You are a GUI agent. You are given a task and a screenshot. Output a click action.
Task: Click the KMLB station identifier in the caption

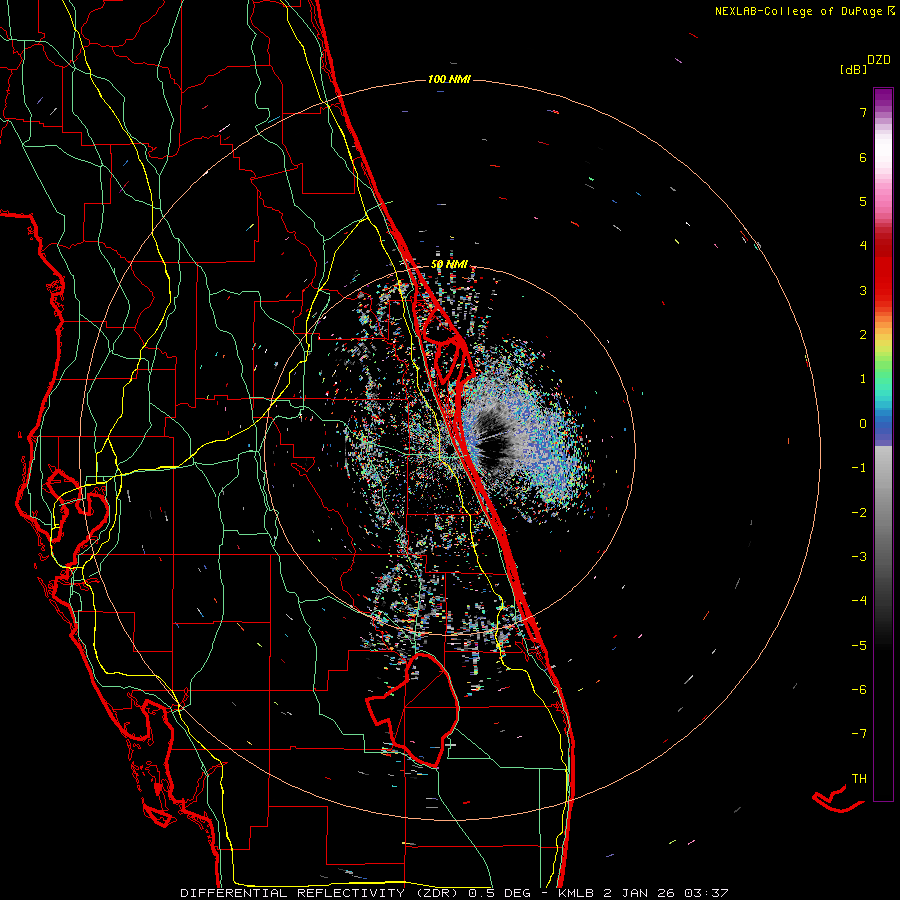tap(578, 893)
